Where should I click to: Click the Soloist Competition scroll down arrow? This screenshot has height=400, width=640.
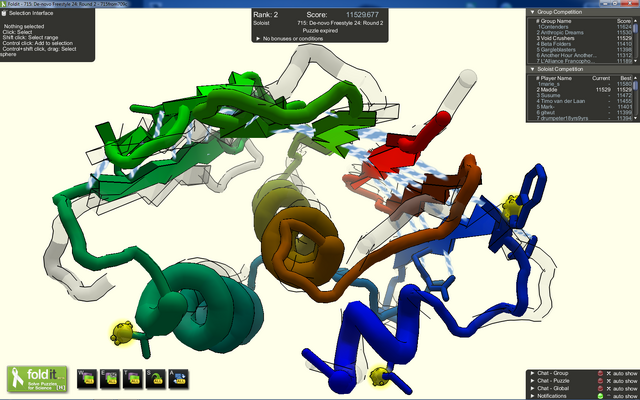tap(635, 118)
